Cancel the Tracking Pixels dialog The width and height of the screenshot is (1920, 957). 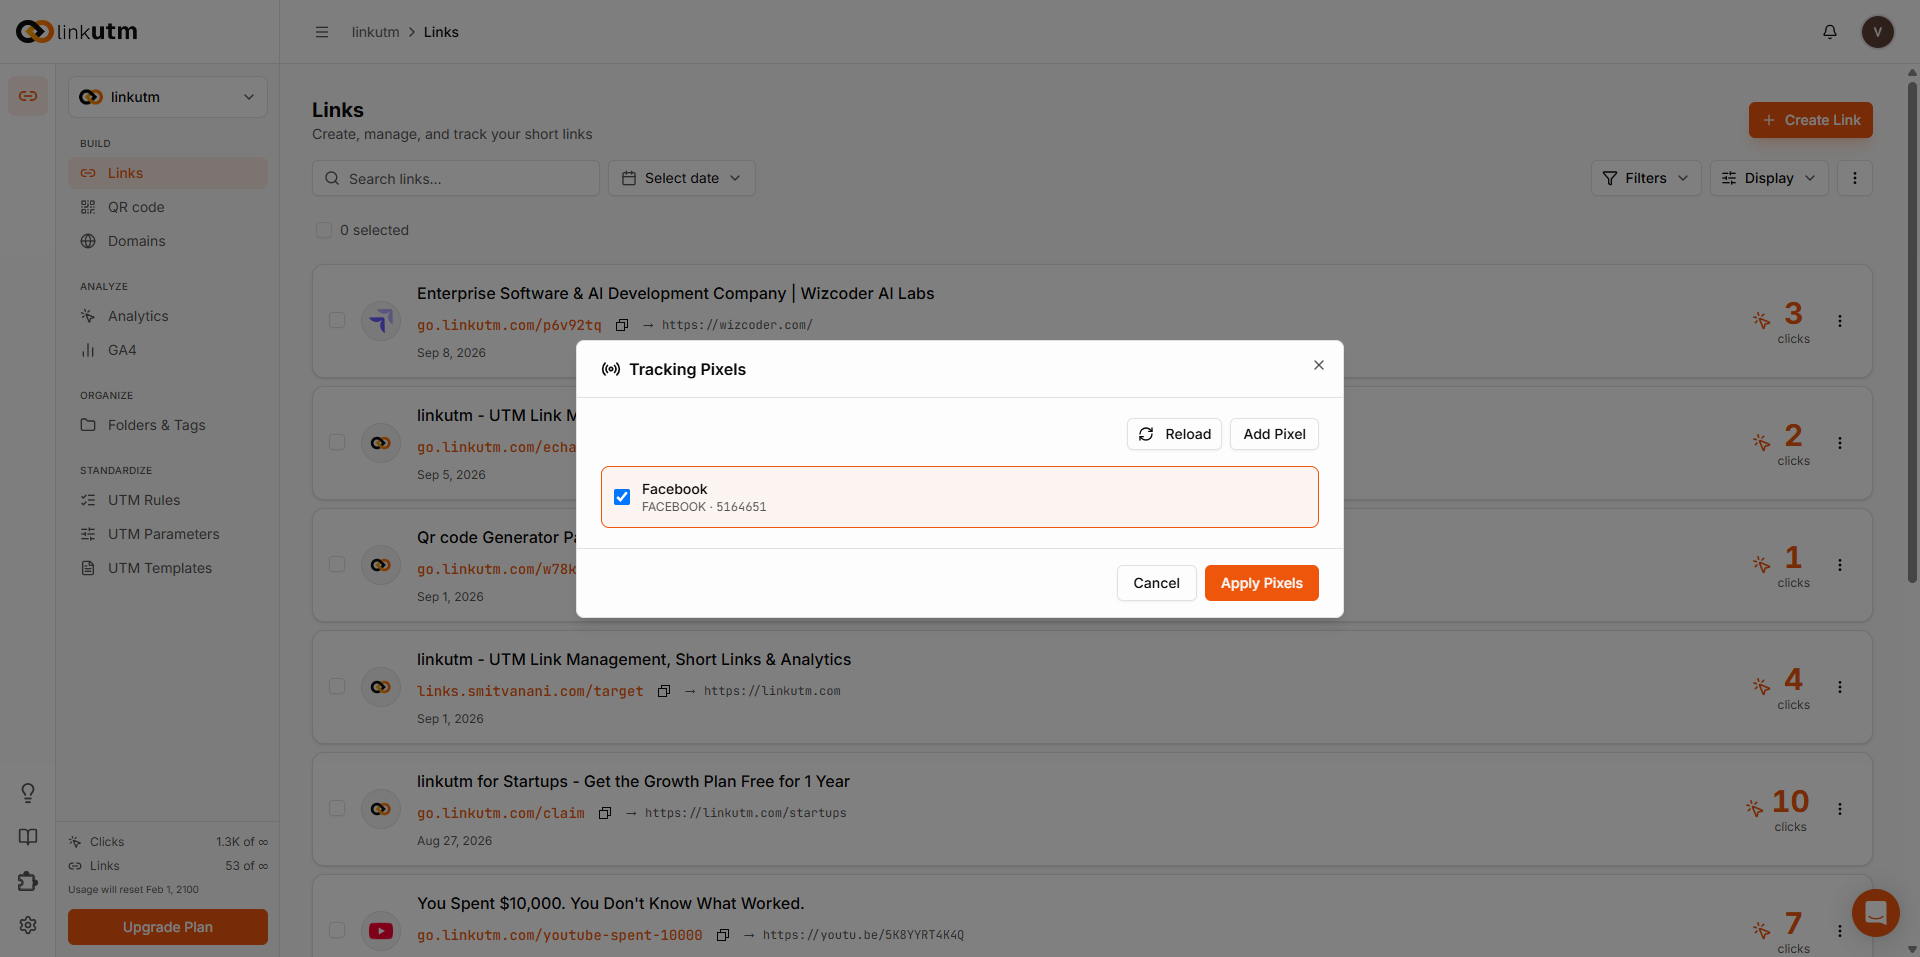[1156, 583]
